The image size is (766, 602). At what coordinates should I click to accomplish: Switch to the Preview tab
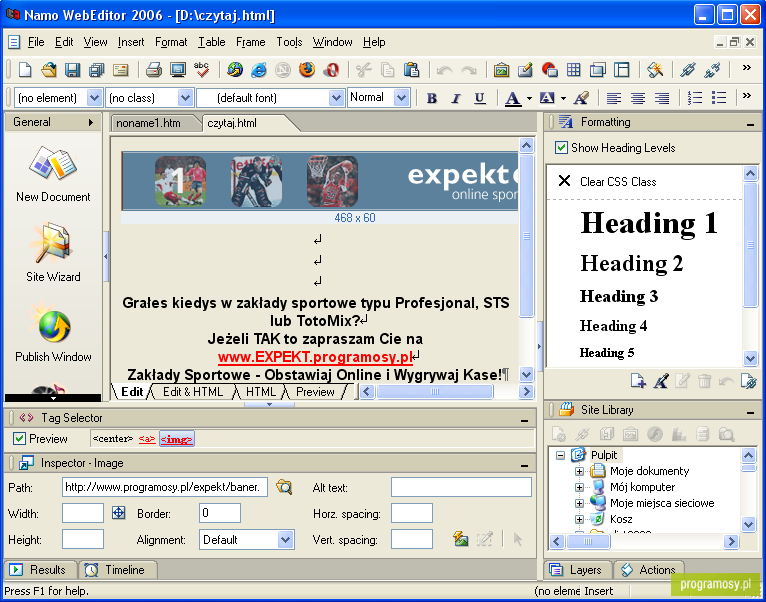315,392
